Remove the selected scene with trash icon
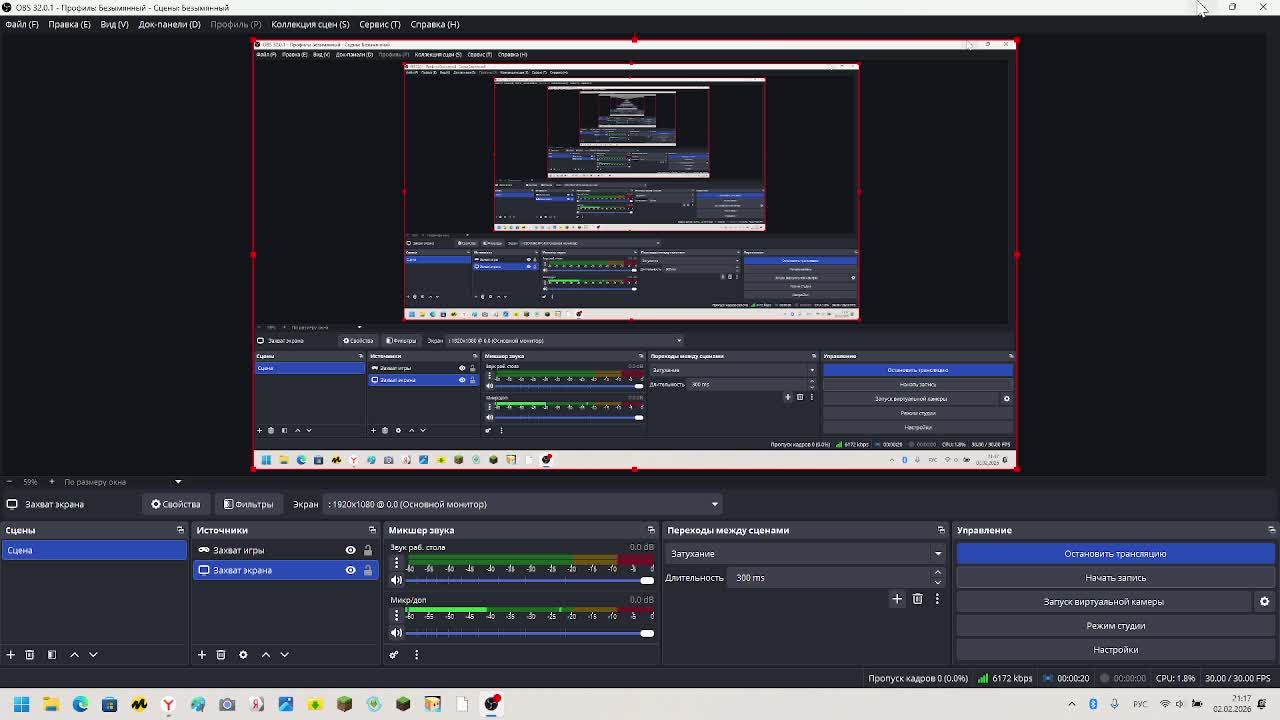1280x720 pixels. point(30,655)
